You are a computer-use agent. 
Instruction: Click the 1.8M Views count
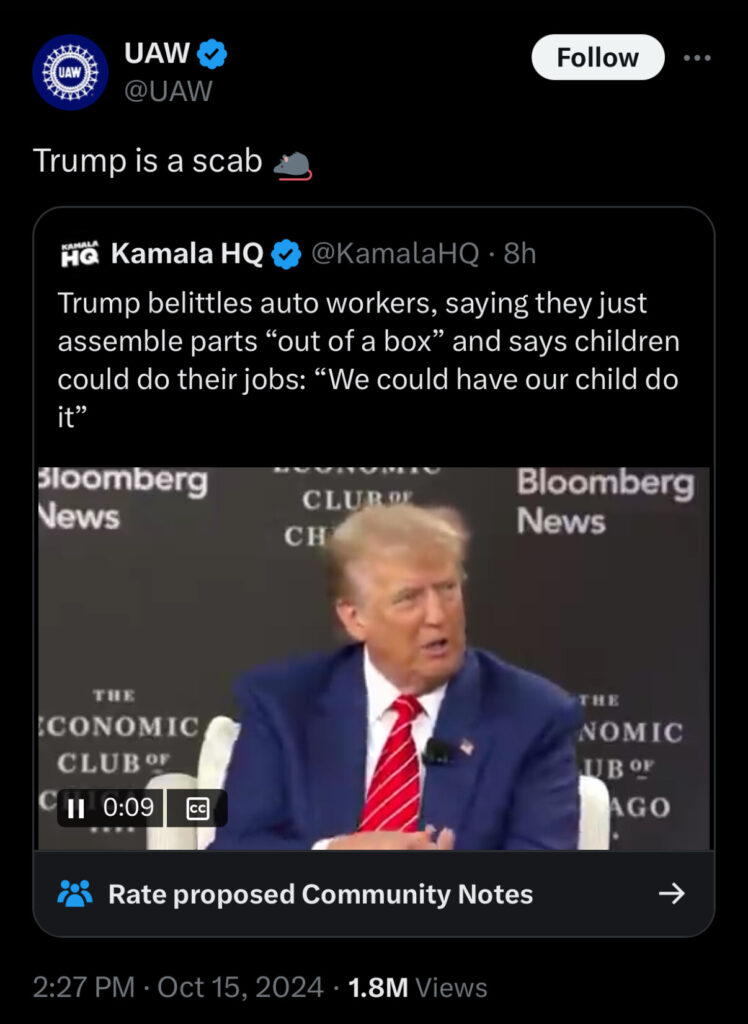coord(417,988)
